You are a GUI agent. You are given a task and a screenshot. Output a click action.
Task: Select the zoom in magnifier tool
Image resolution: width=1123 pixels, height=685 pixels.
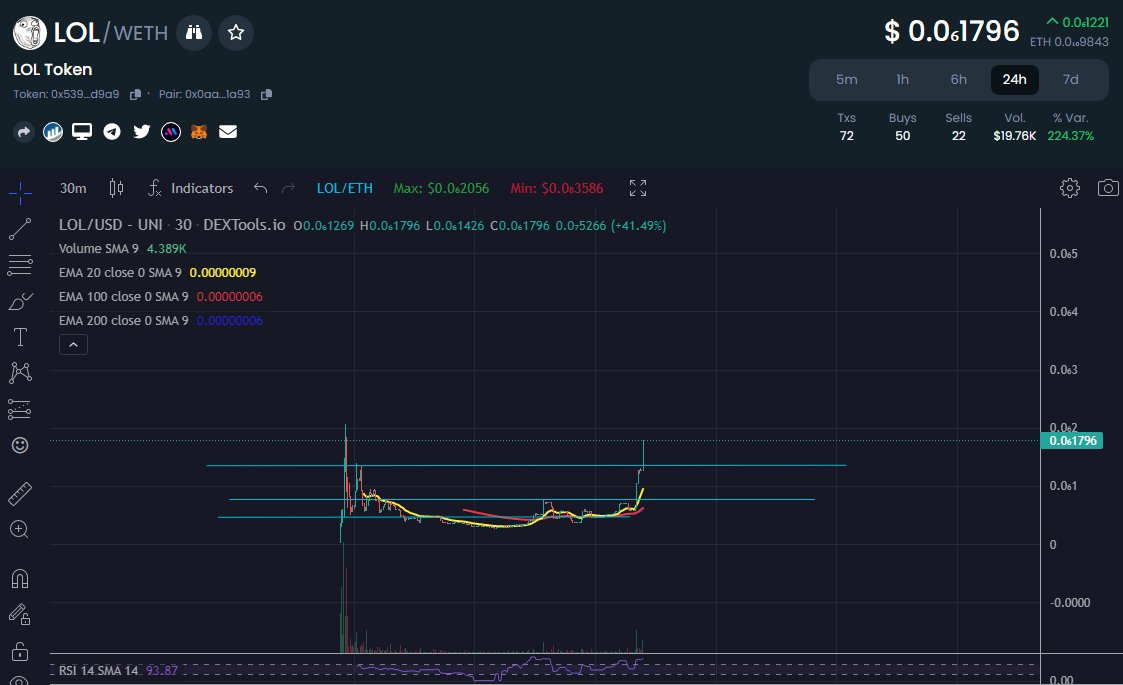(20, 530)
